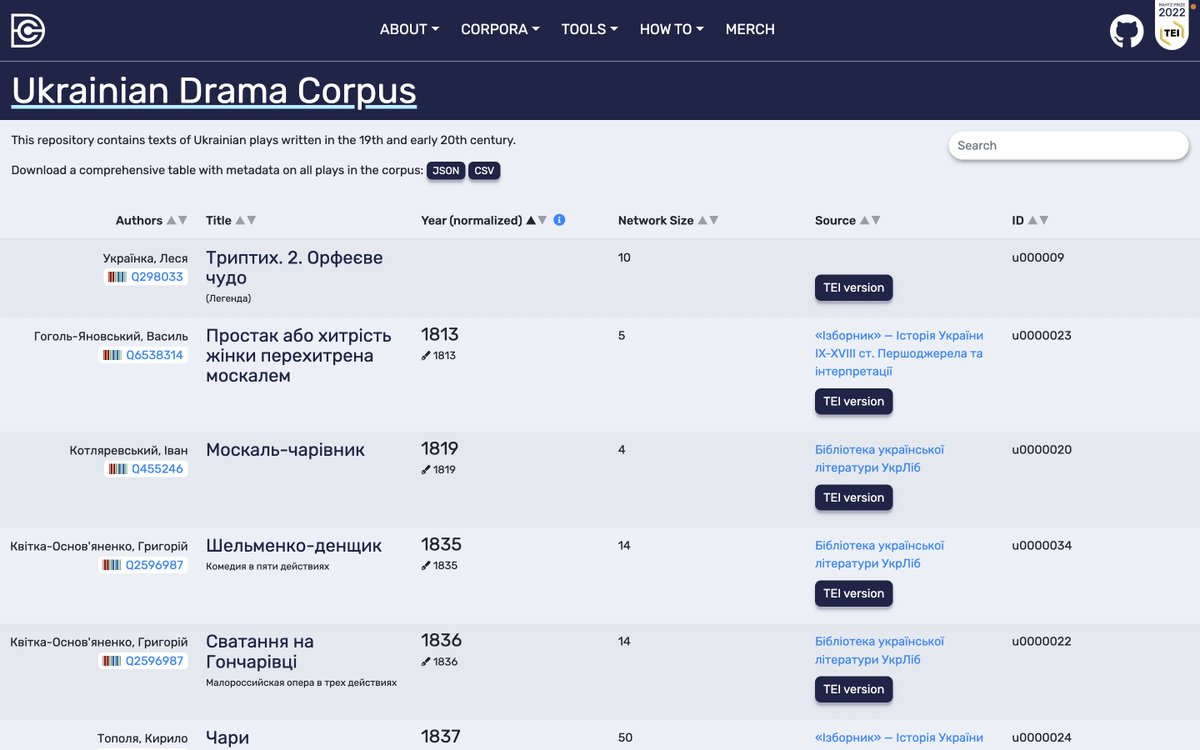Select ID cell u000009

[x=1038, y=258]
